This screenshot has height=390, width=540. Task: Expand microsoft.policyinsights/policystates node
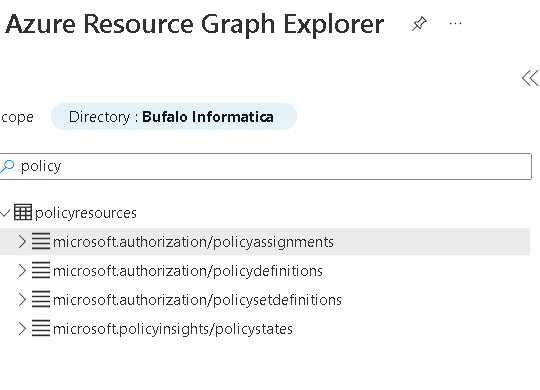22,329
